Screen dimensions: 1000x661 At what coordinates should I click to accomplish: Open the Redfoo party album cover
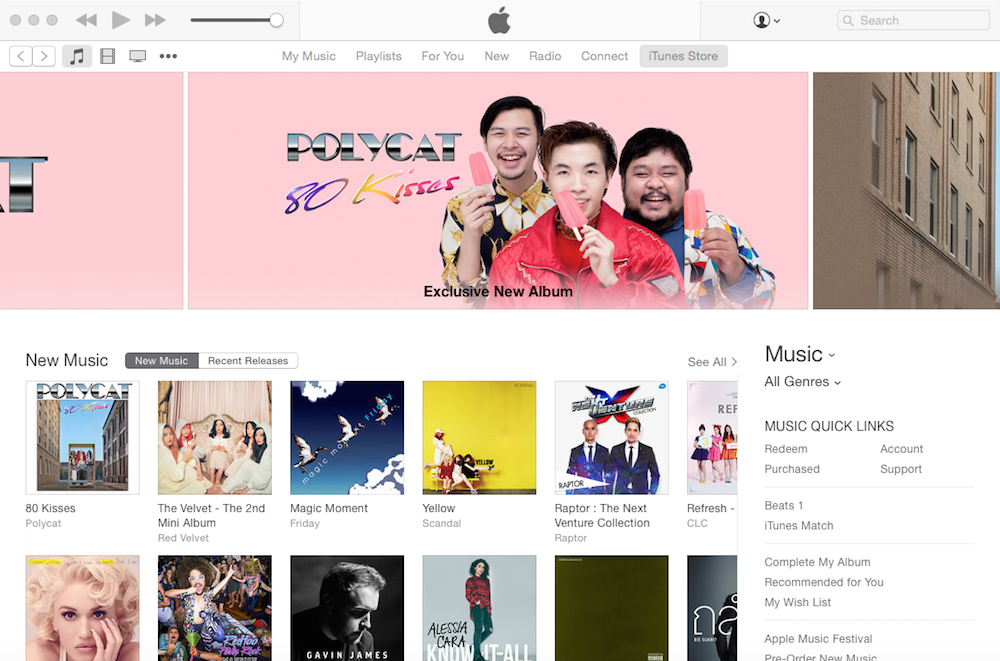click(215, 608)
